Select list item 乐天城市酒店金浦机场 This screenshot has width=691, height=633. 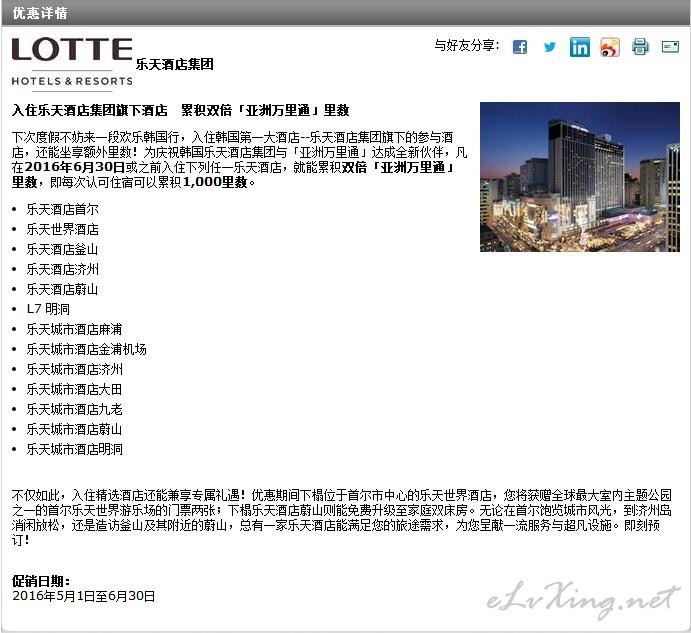(86, 349)
